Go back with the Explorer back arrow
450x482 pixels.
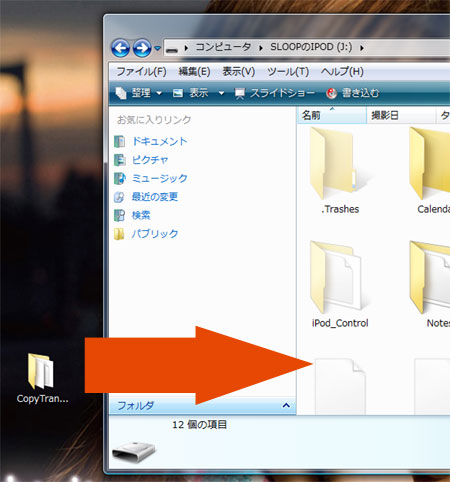coord(120,48)
